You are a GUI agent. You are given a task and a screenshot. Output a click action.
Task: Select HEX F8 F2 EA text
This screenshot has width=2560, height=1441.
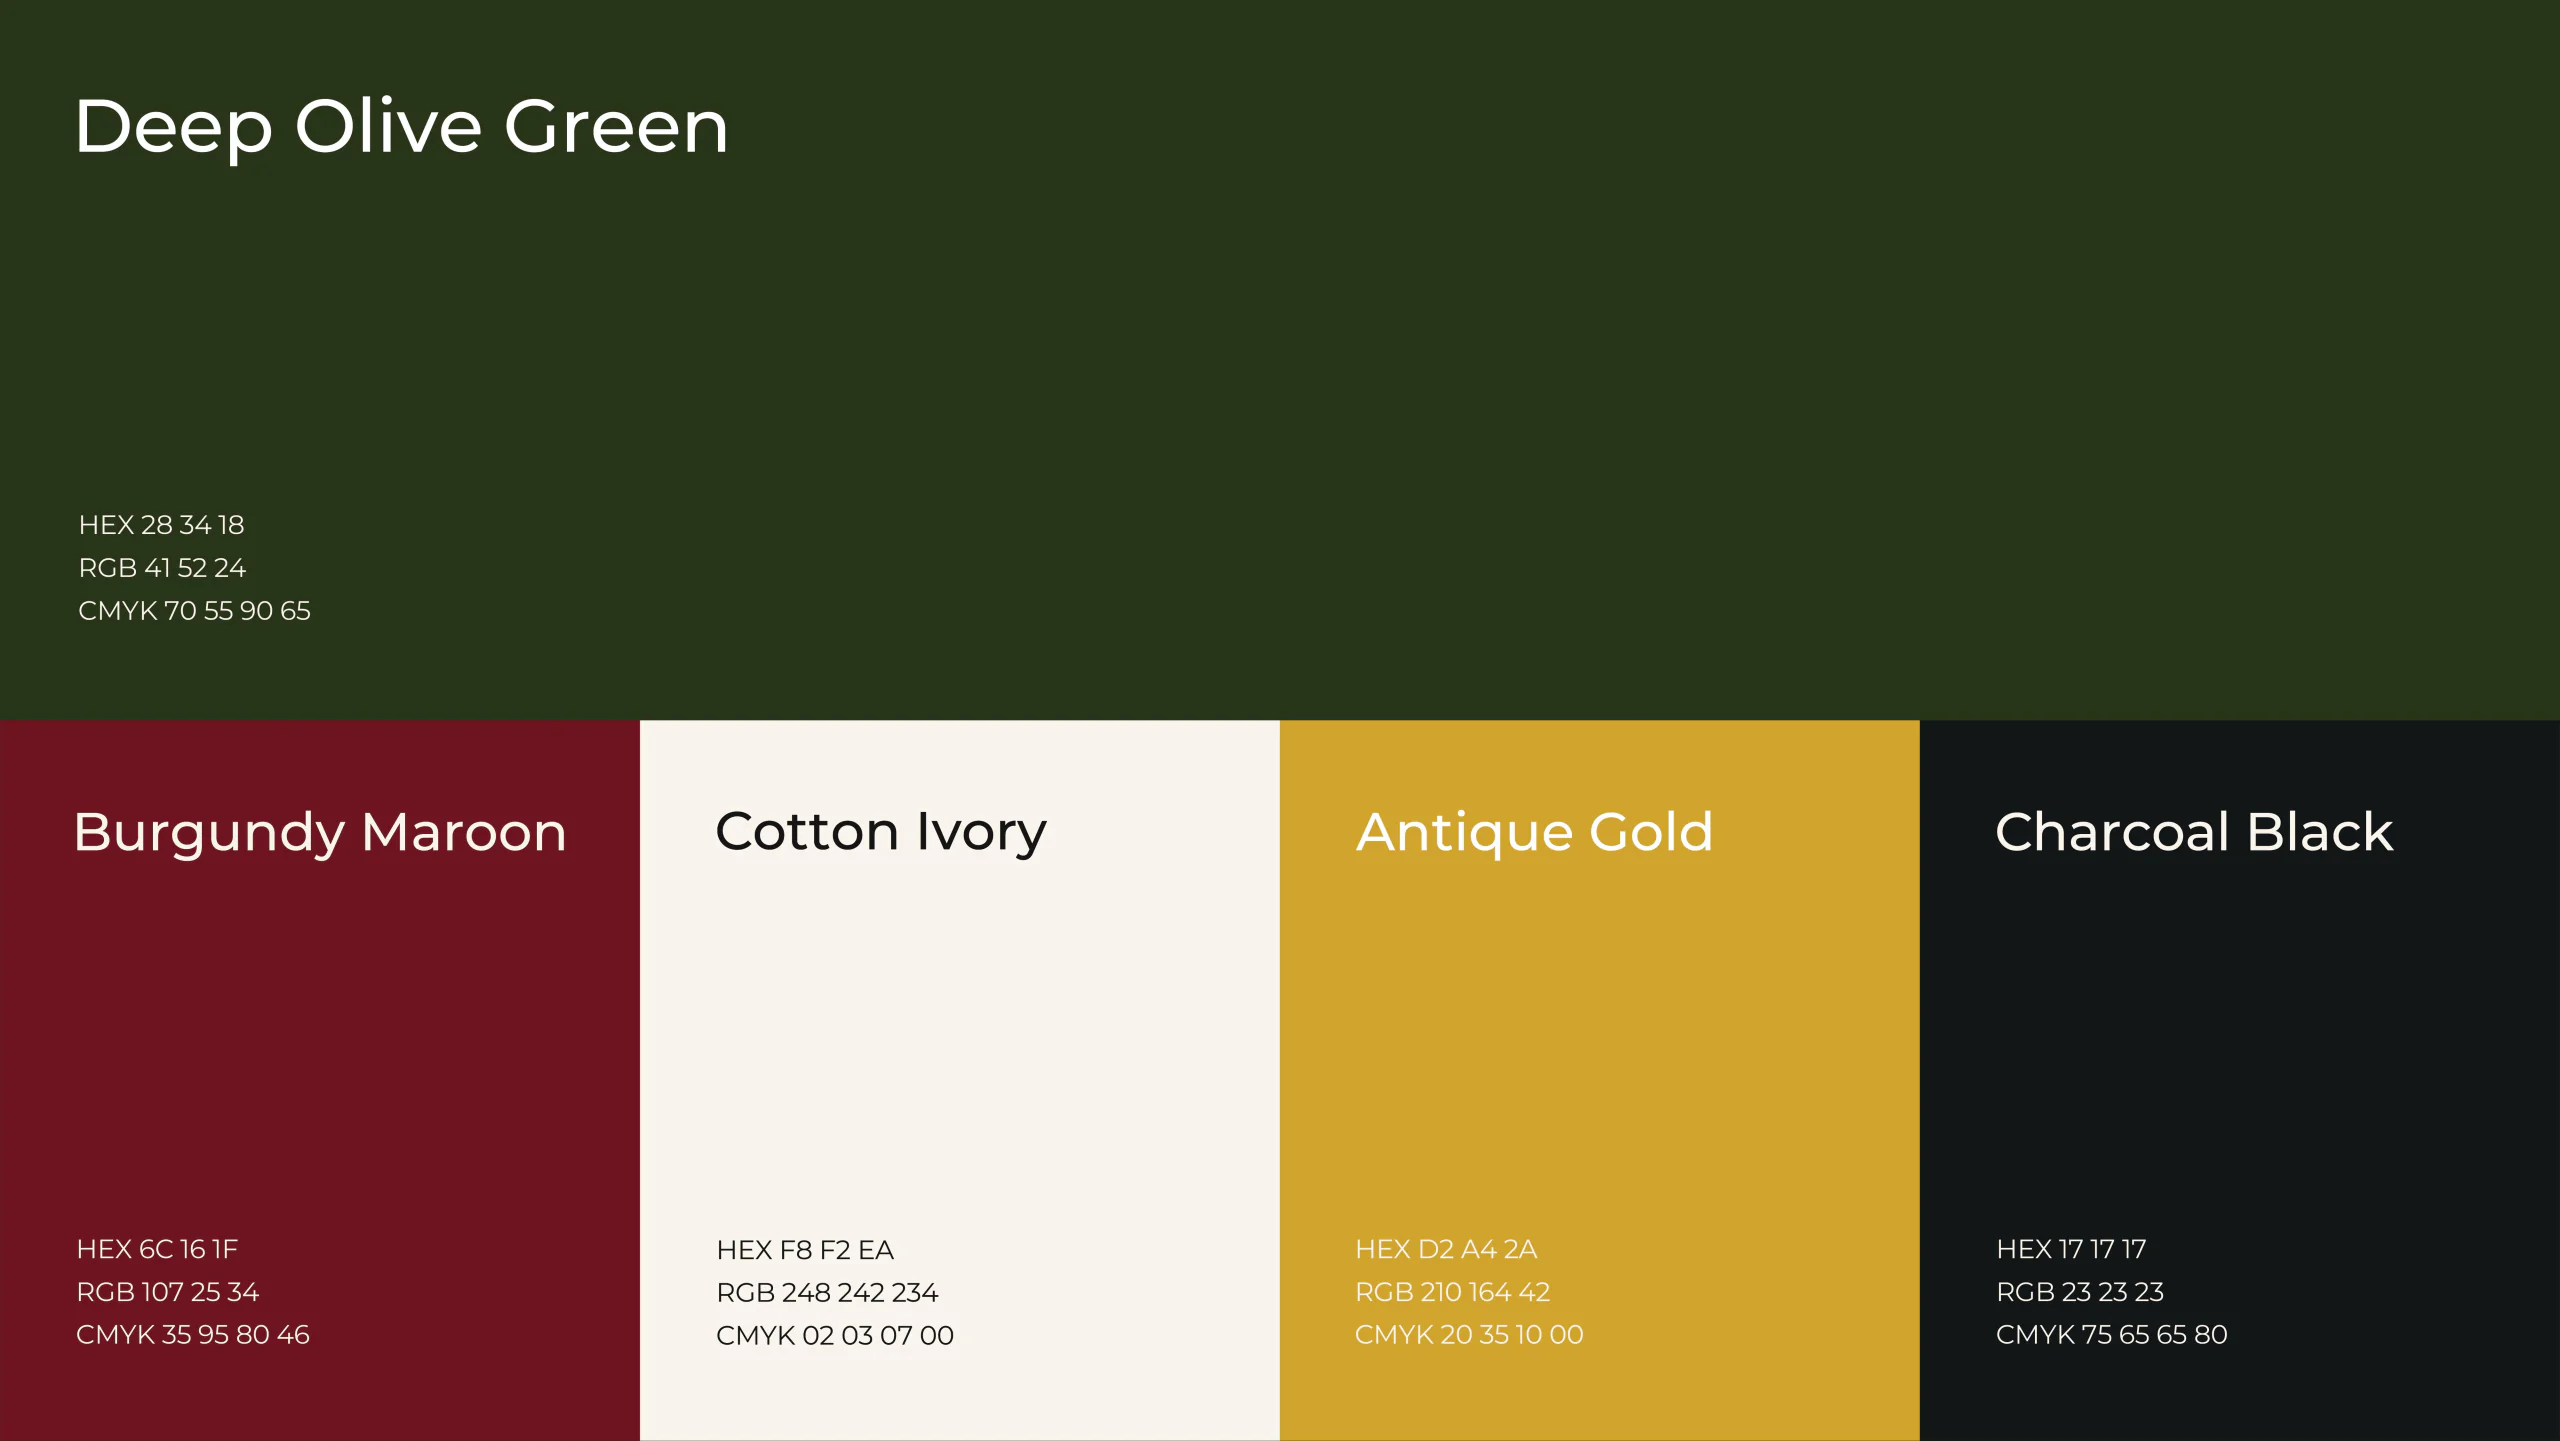click(x=805, y=1250)
